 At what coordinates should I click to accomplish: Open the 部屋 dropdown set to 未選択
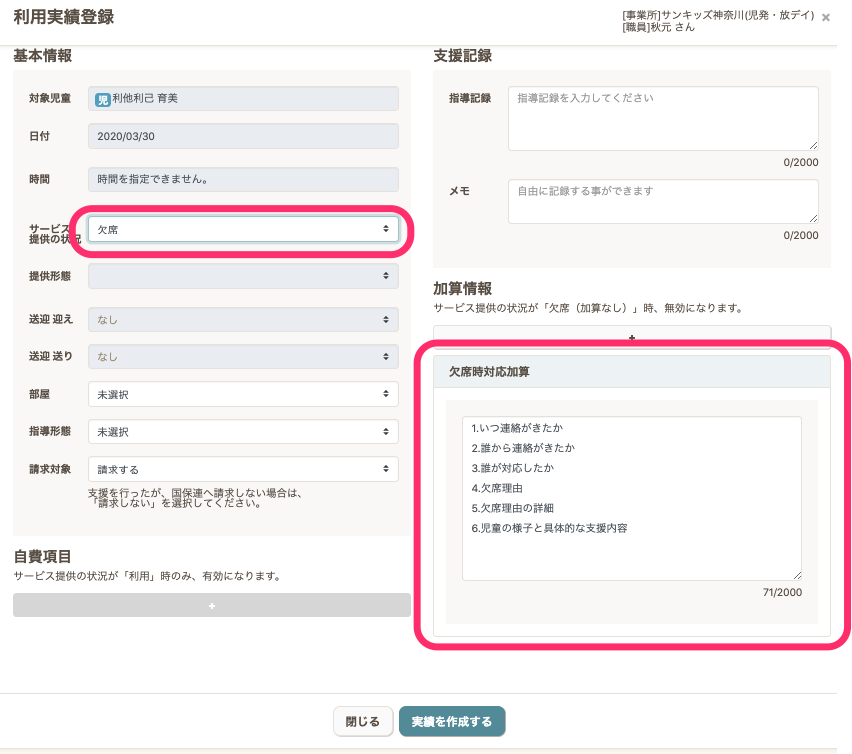[243, 394]
